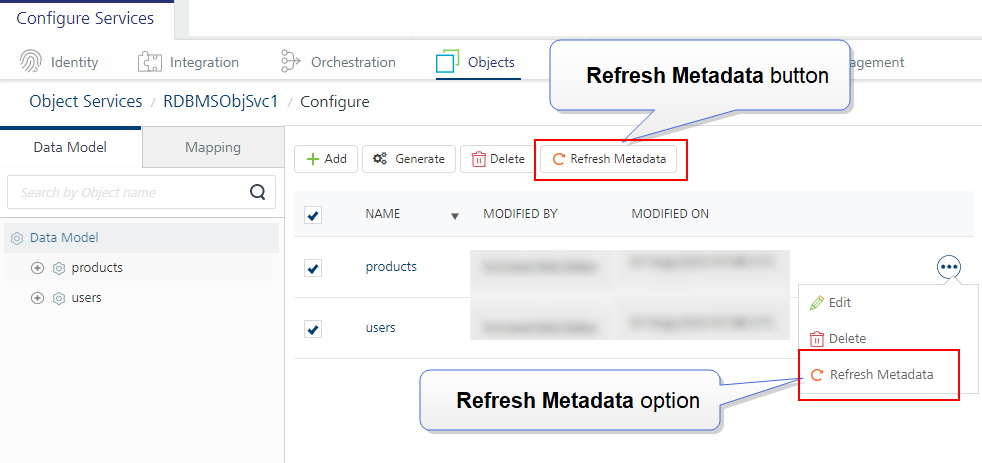Toggle the users row checkbox
The height and width of the screenshot is (463, 982).
point(313,328)
